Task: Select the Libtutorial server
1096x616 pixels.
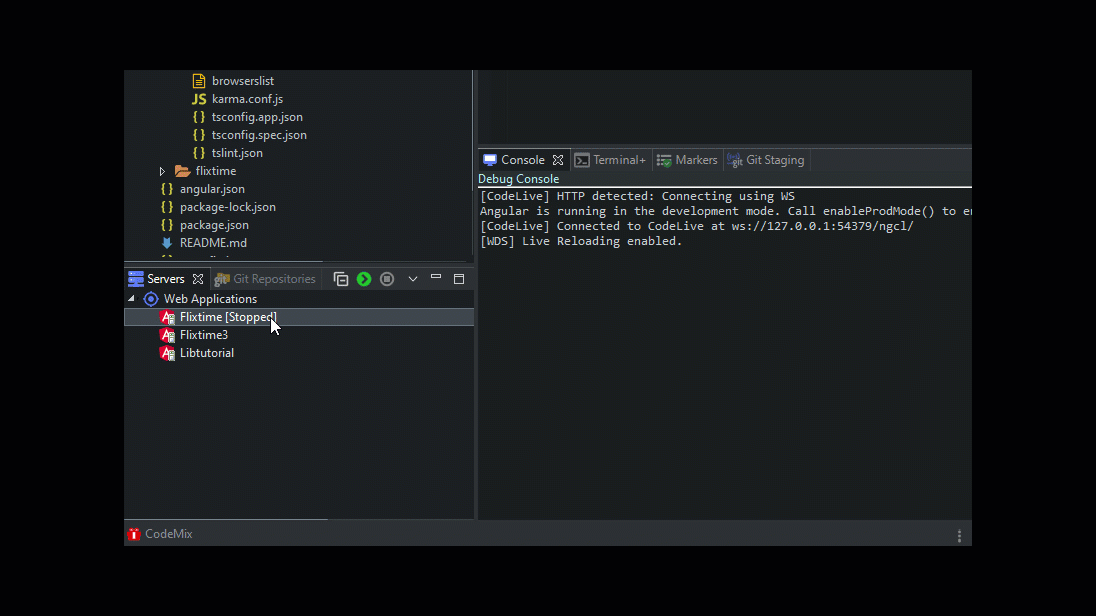Action: (x=206, y=352)
